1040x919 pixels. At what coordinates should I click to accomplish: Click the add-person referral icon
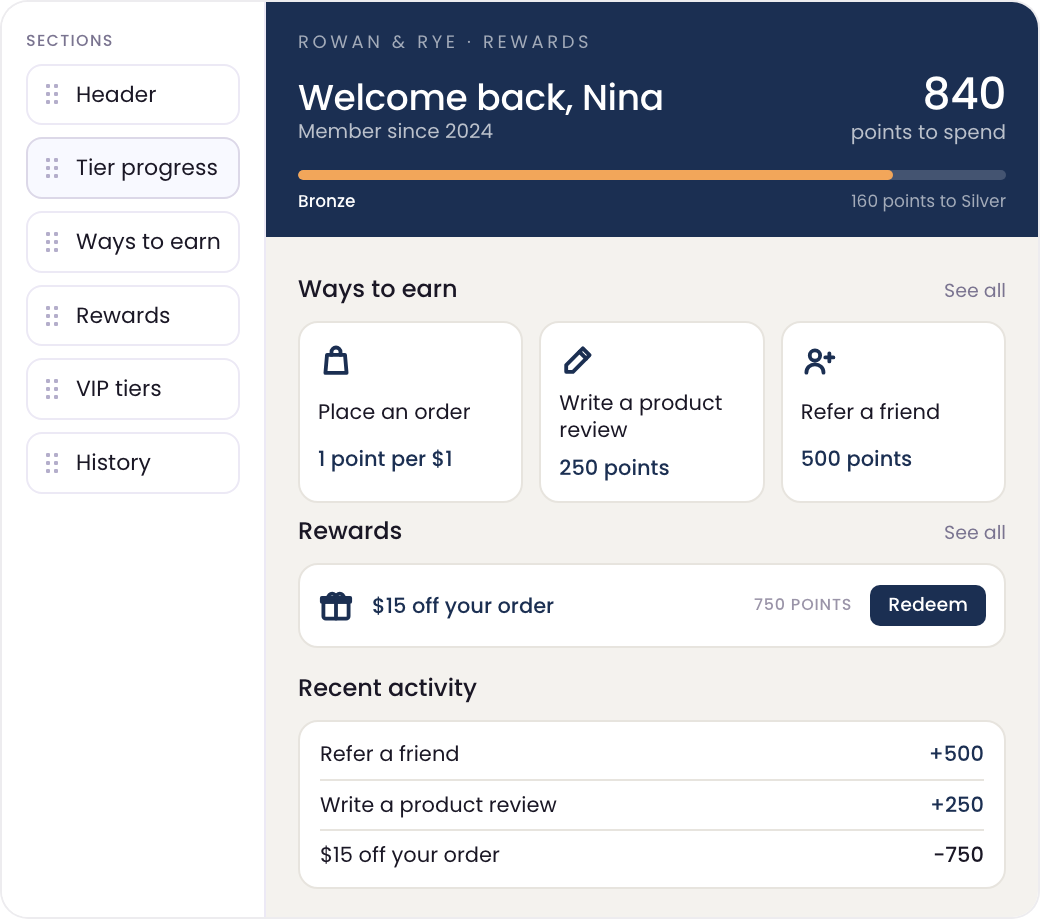(819, 361)
